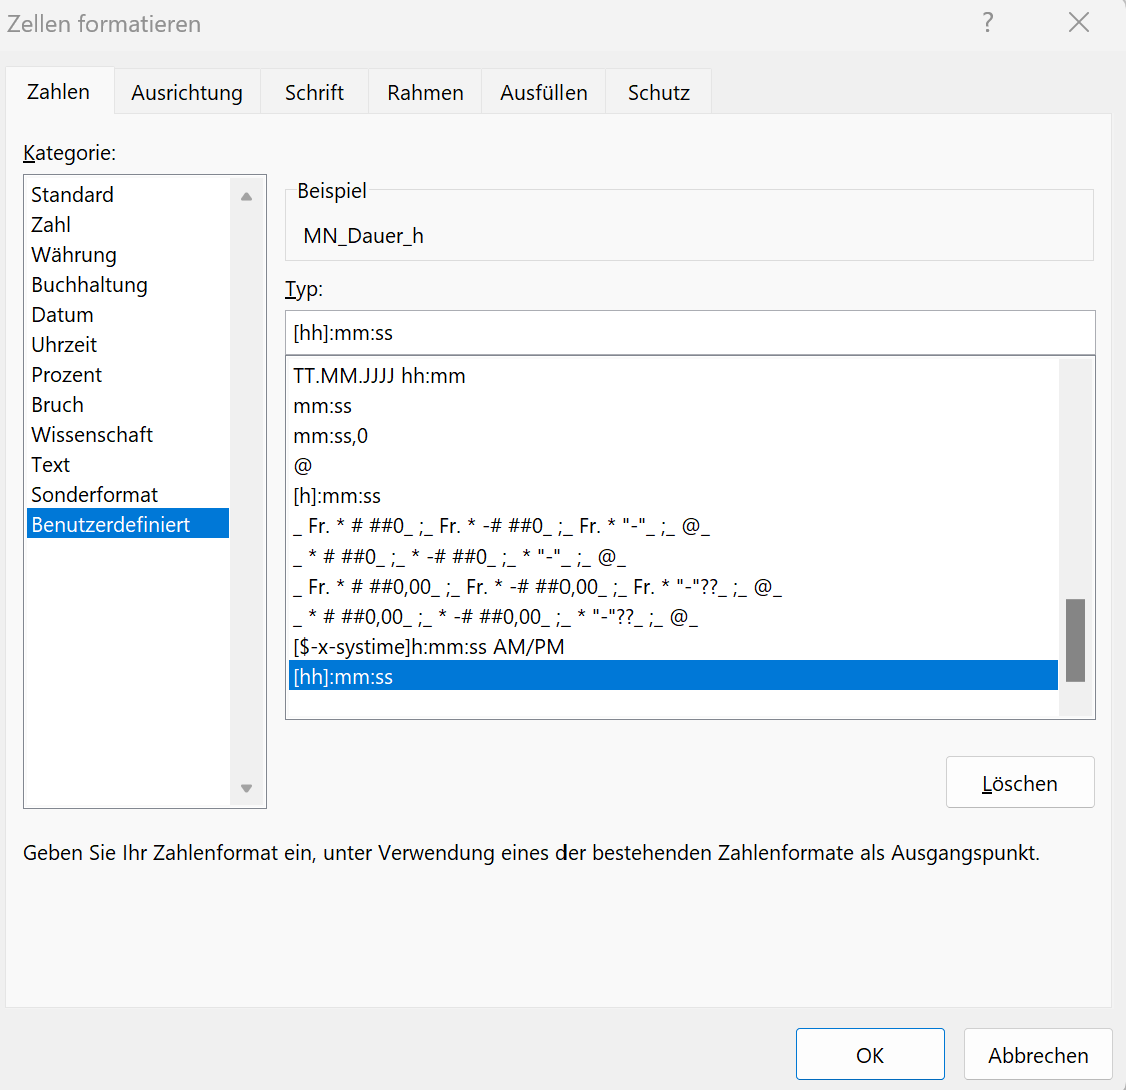Choose the Währung category
Image resolution: width=1126 pixels, height=1090 pixels.
[128, 255]
